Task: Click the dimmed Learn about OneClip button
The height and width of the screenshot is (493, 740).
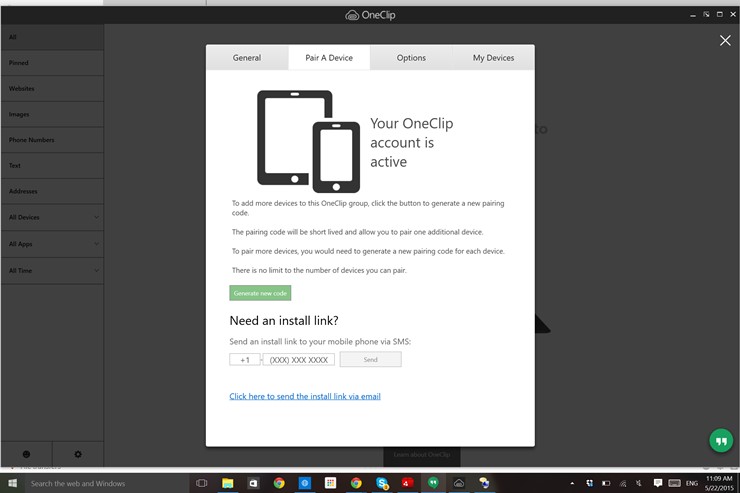Action: click(421, 455)
